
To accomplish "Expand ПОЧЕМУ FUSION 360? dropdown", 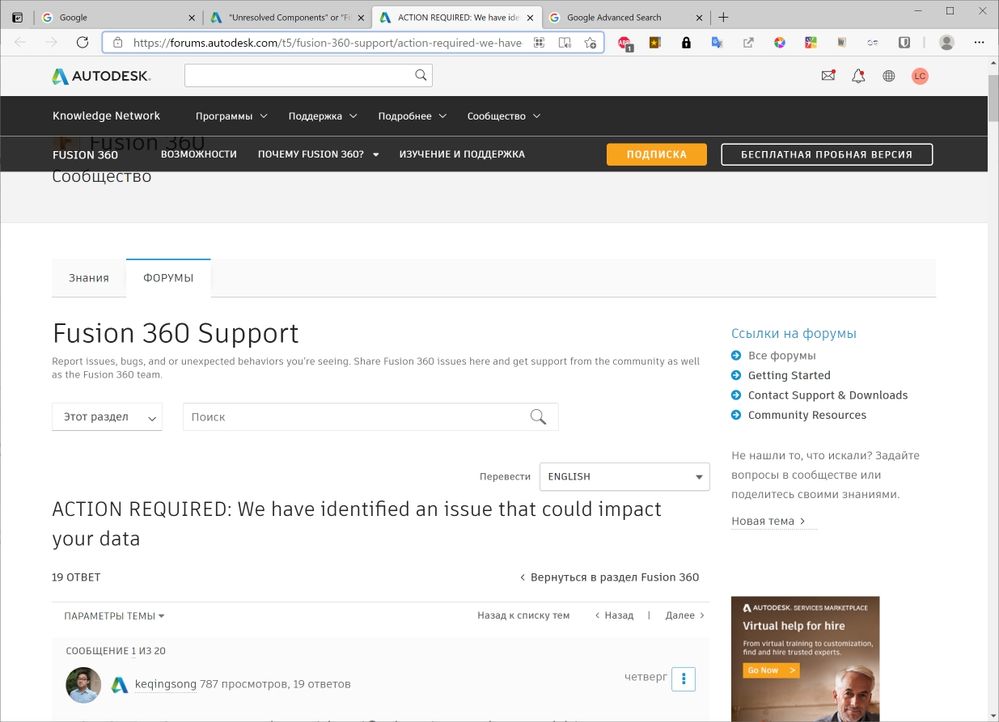I will 319,154.
